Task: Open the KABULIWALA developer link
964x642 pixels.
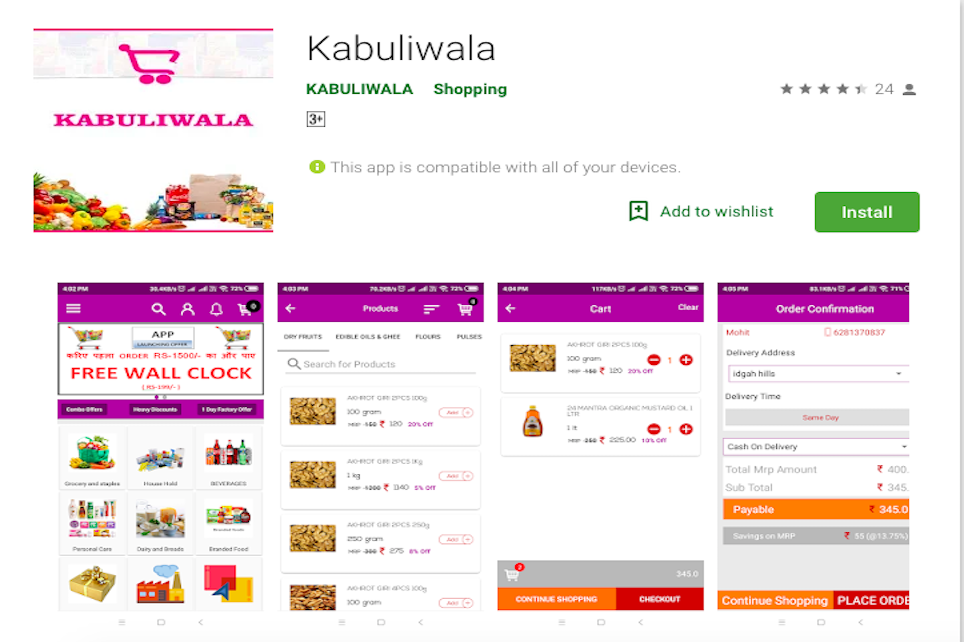Action: [360, 89]
